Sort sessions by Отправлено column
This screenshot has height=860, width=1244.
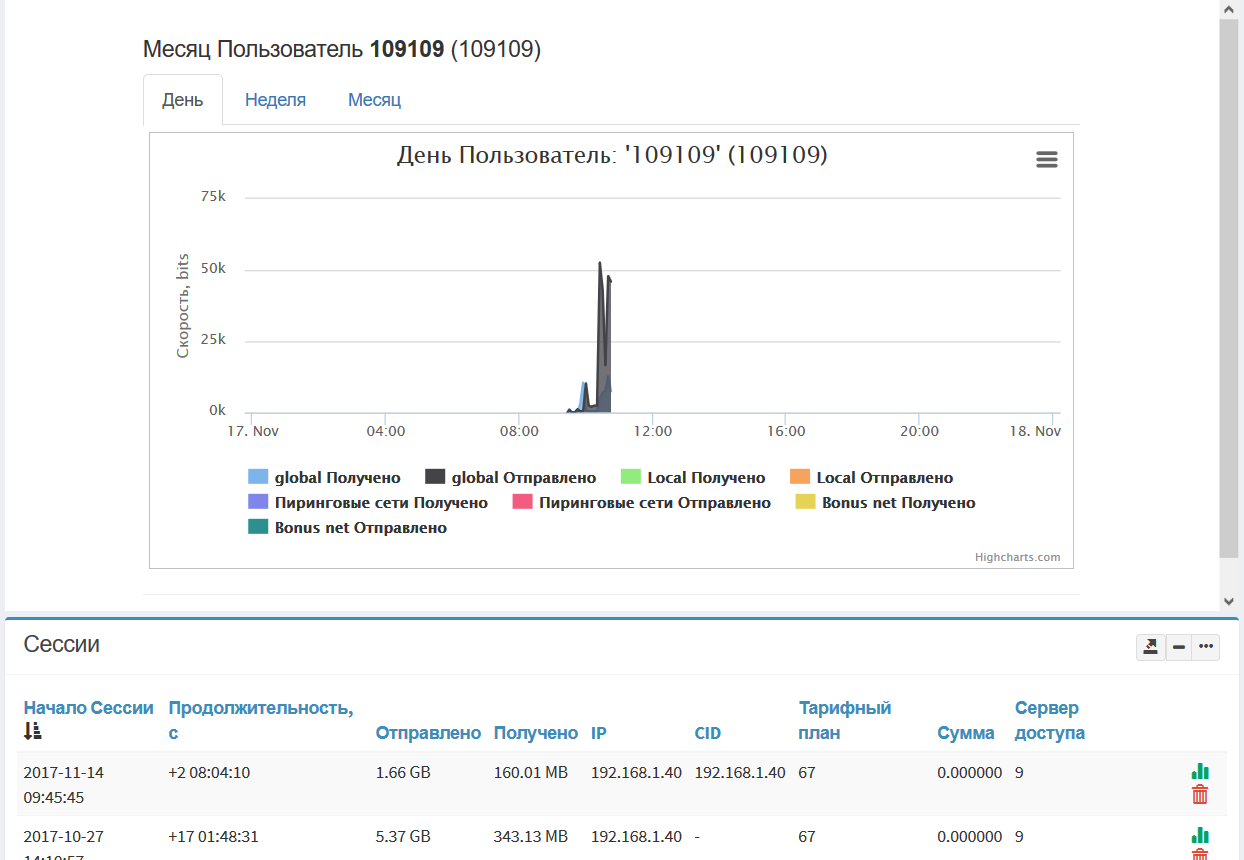428,733
